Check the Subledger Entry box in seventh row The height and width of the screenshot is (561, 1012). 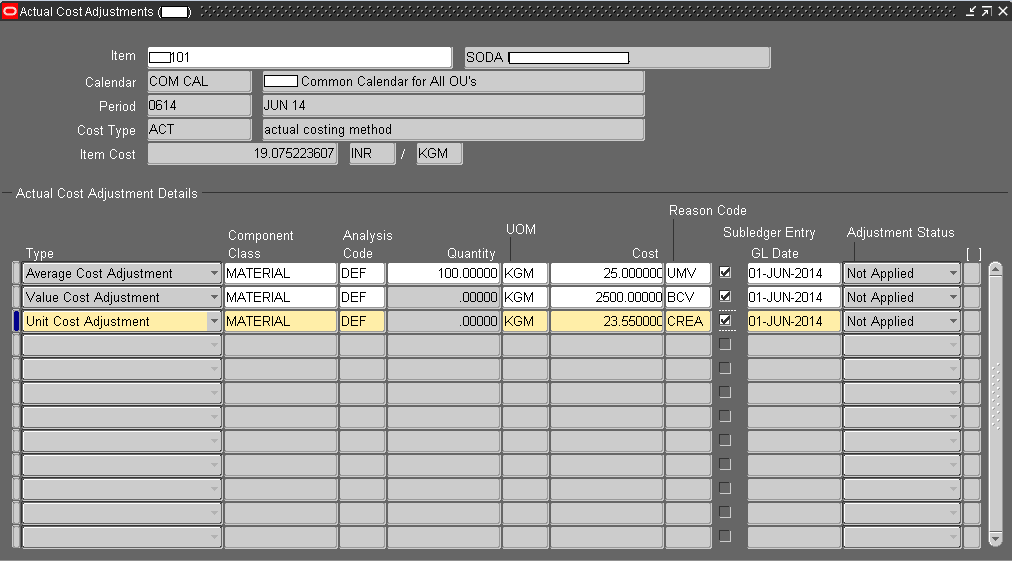click(x=725, y=416)
